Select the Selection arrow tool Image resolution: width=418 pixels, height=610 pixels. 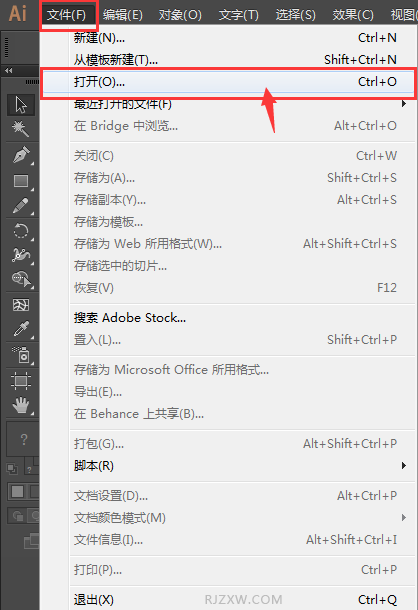click(21, 105)
